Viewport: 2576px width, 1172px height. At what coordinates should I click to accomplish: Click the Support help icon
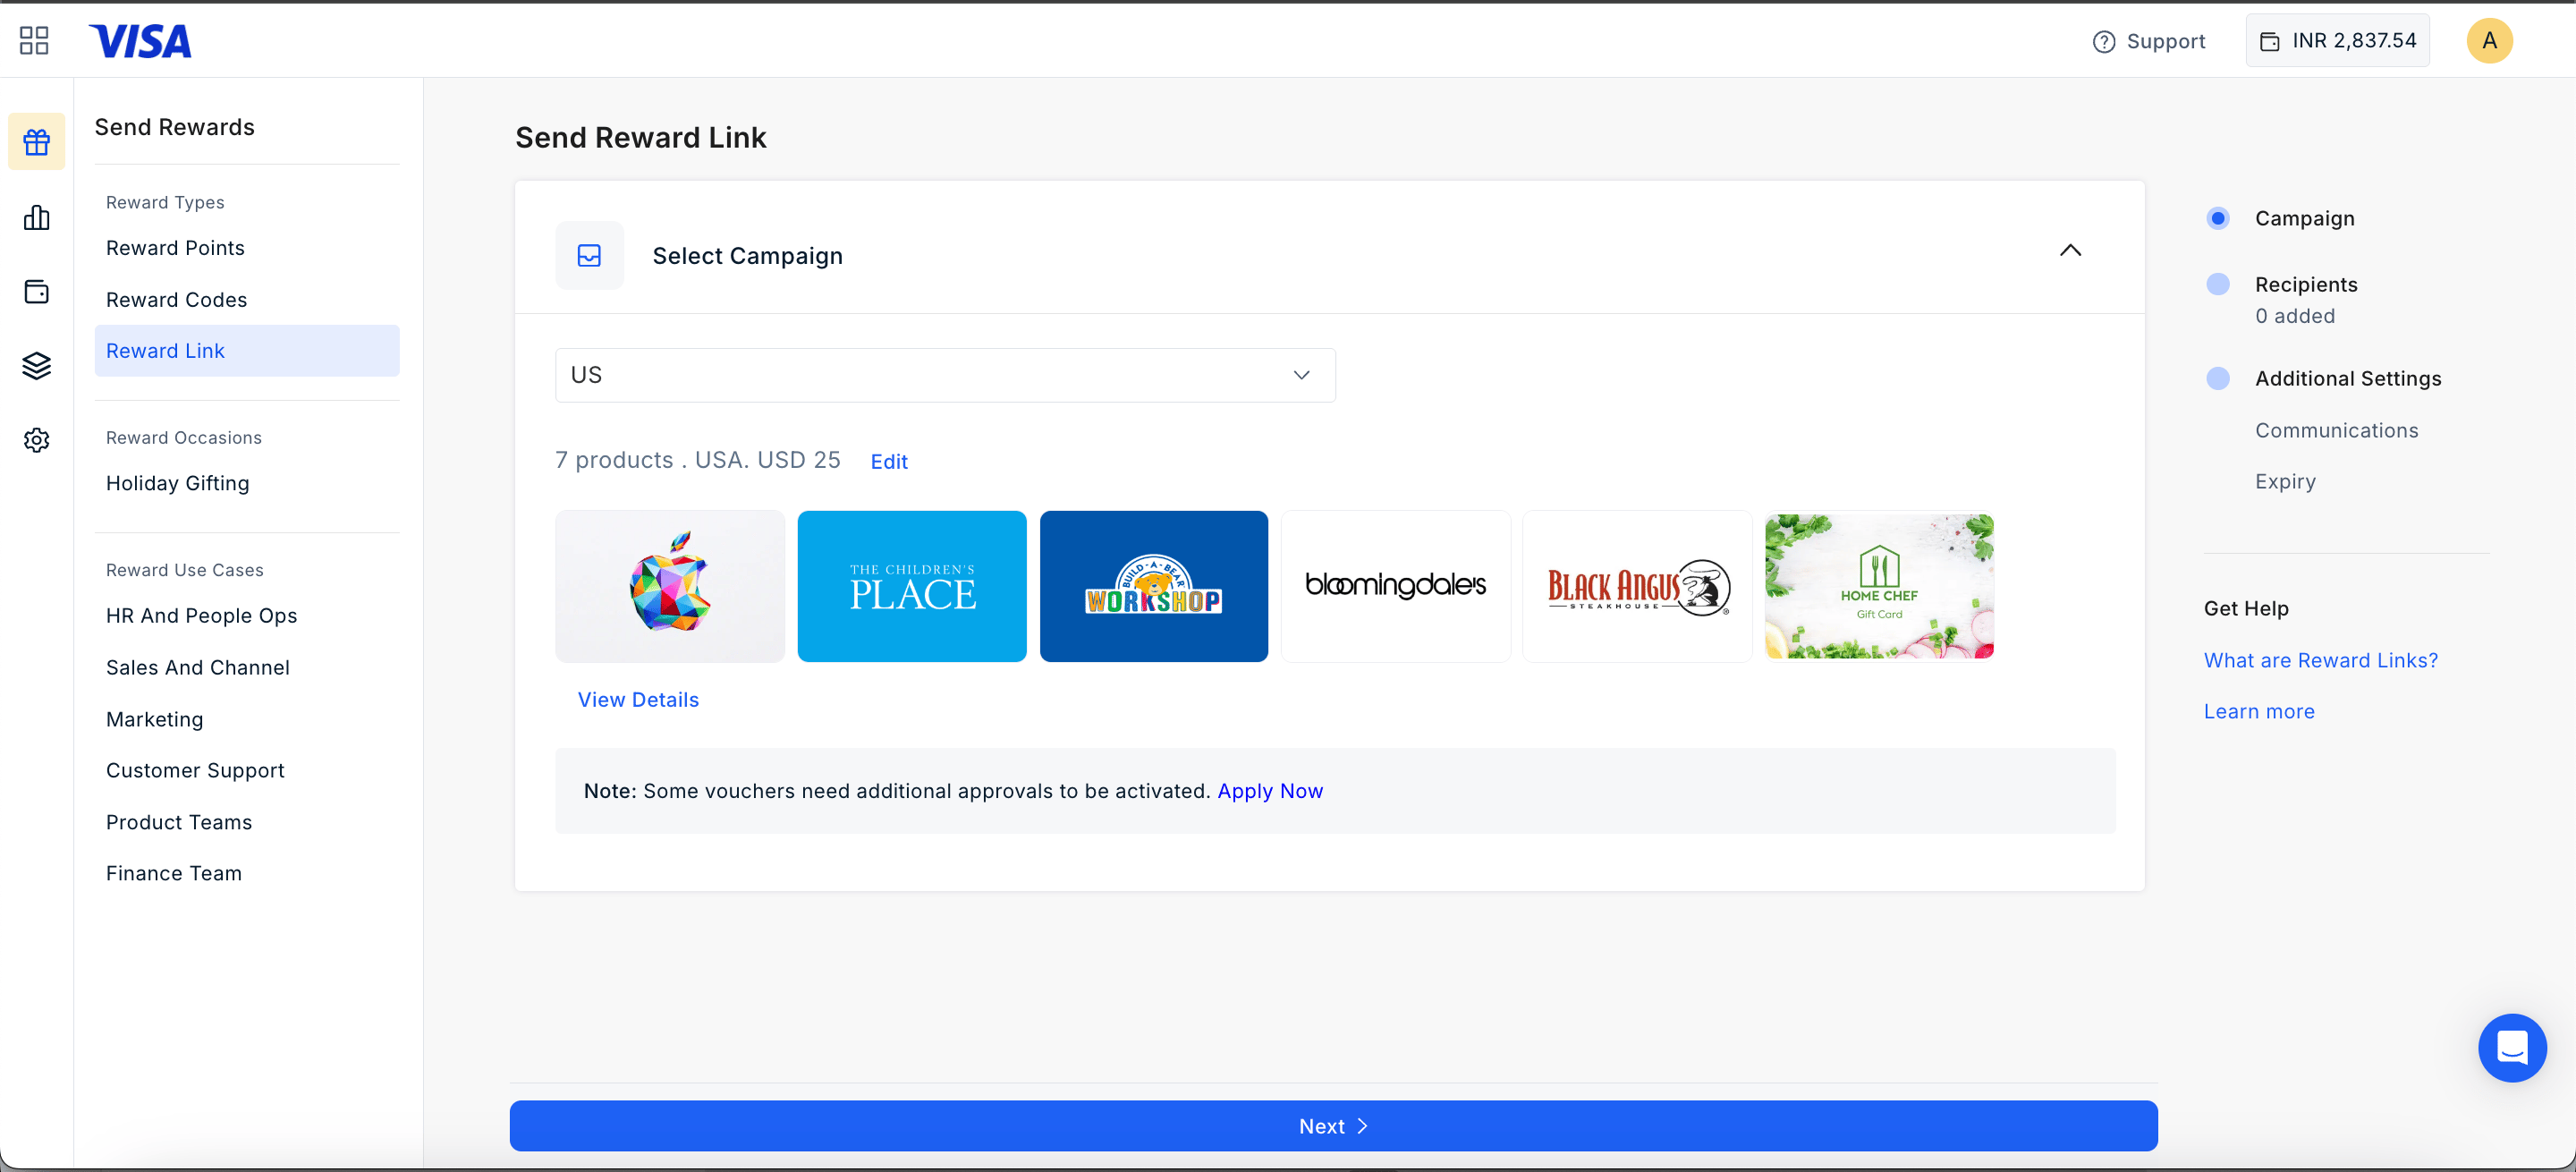click(x=2104, y=41)
